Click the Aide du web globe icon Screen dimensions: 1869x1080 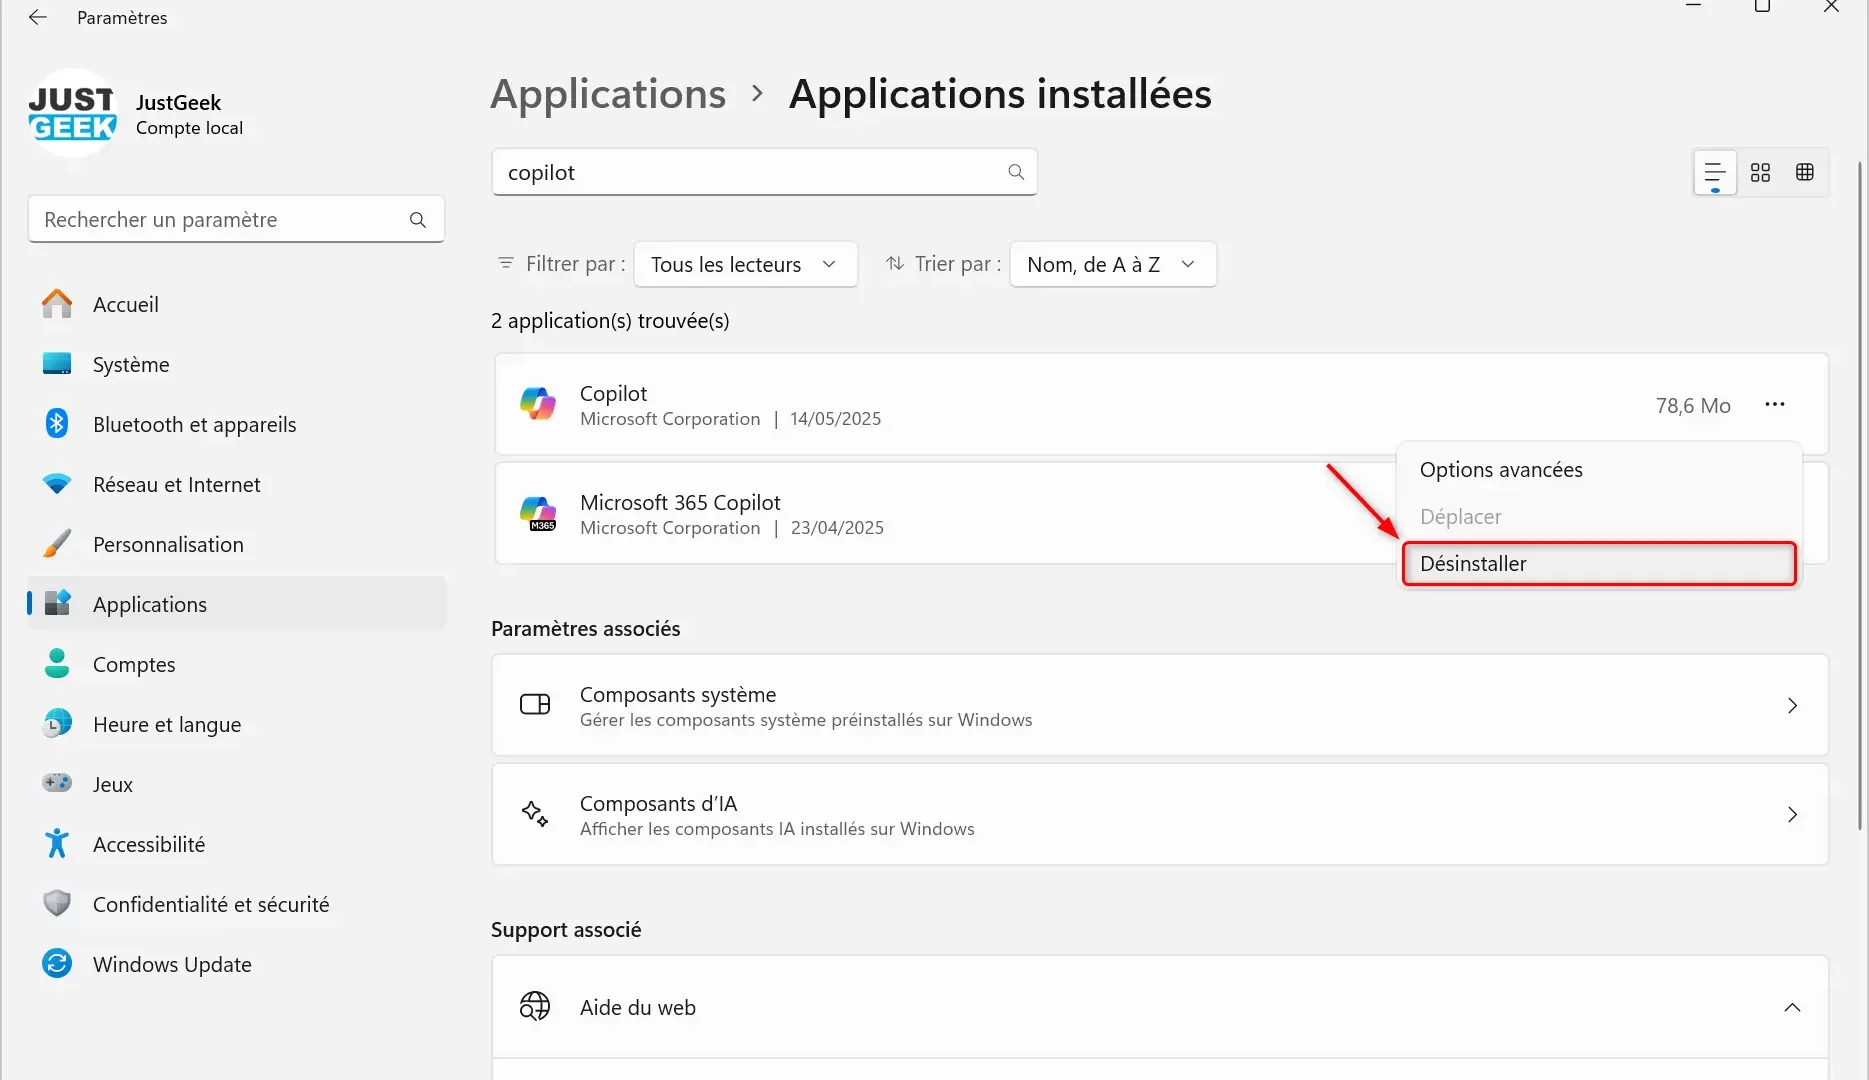pos(535,1006)
